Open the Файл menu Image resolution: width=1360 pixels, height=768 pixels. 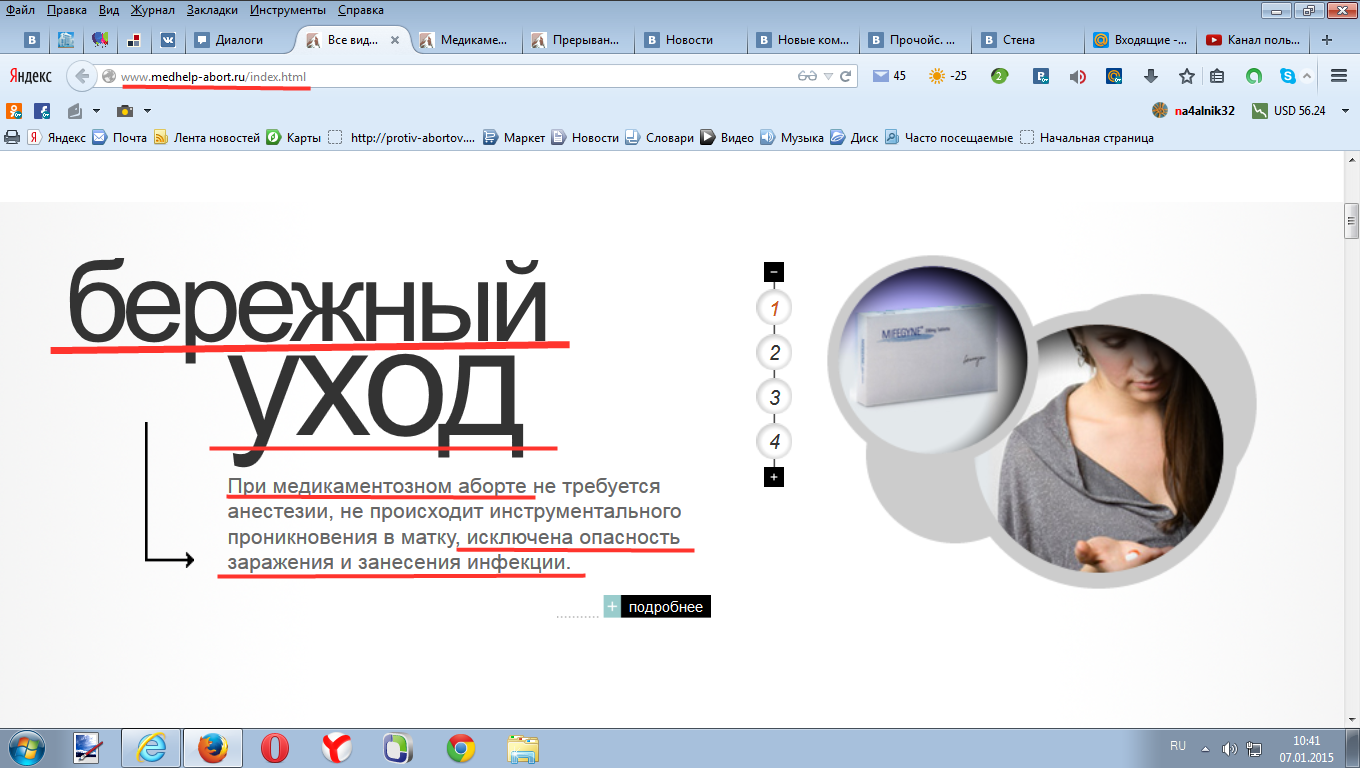click(x=20, y=10)
